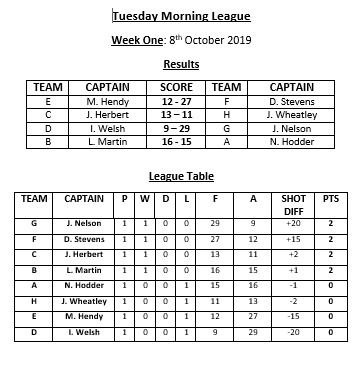Select L. Martin in the League Table
The height and width of the screenshot is (388, 362).
(x=84, y=270)
